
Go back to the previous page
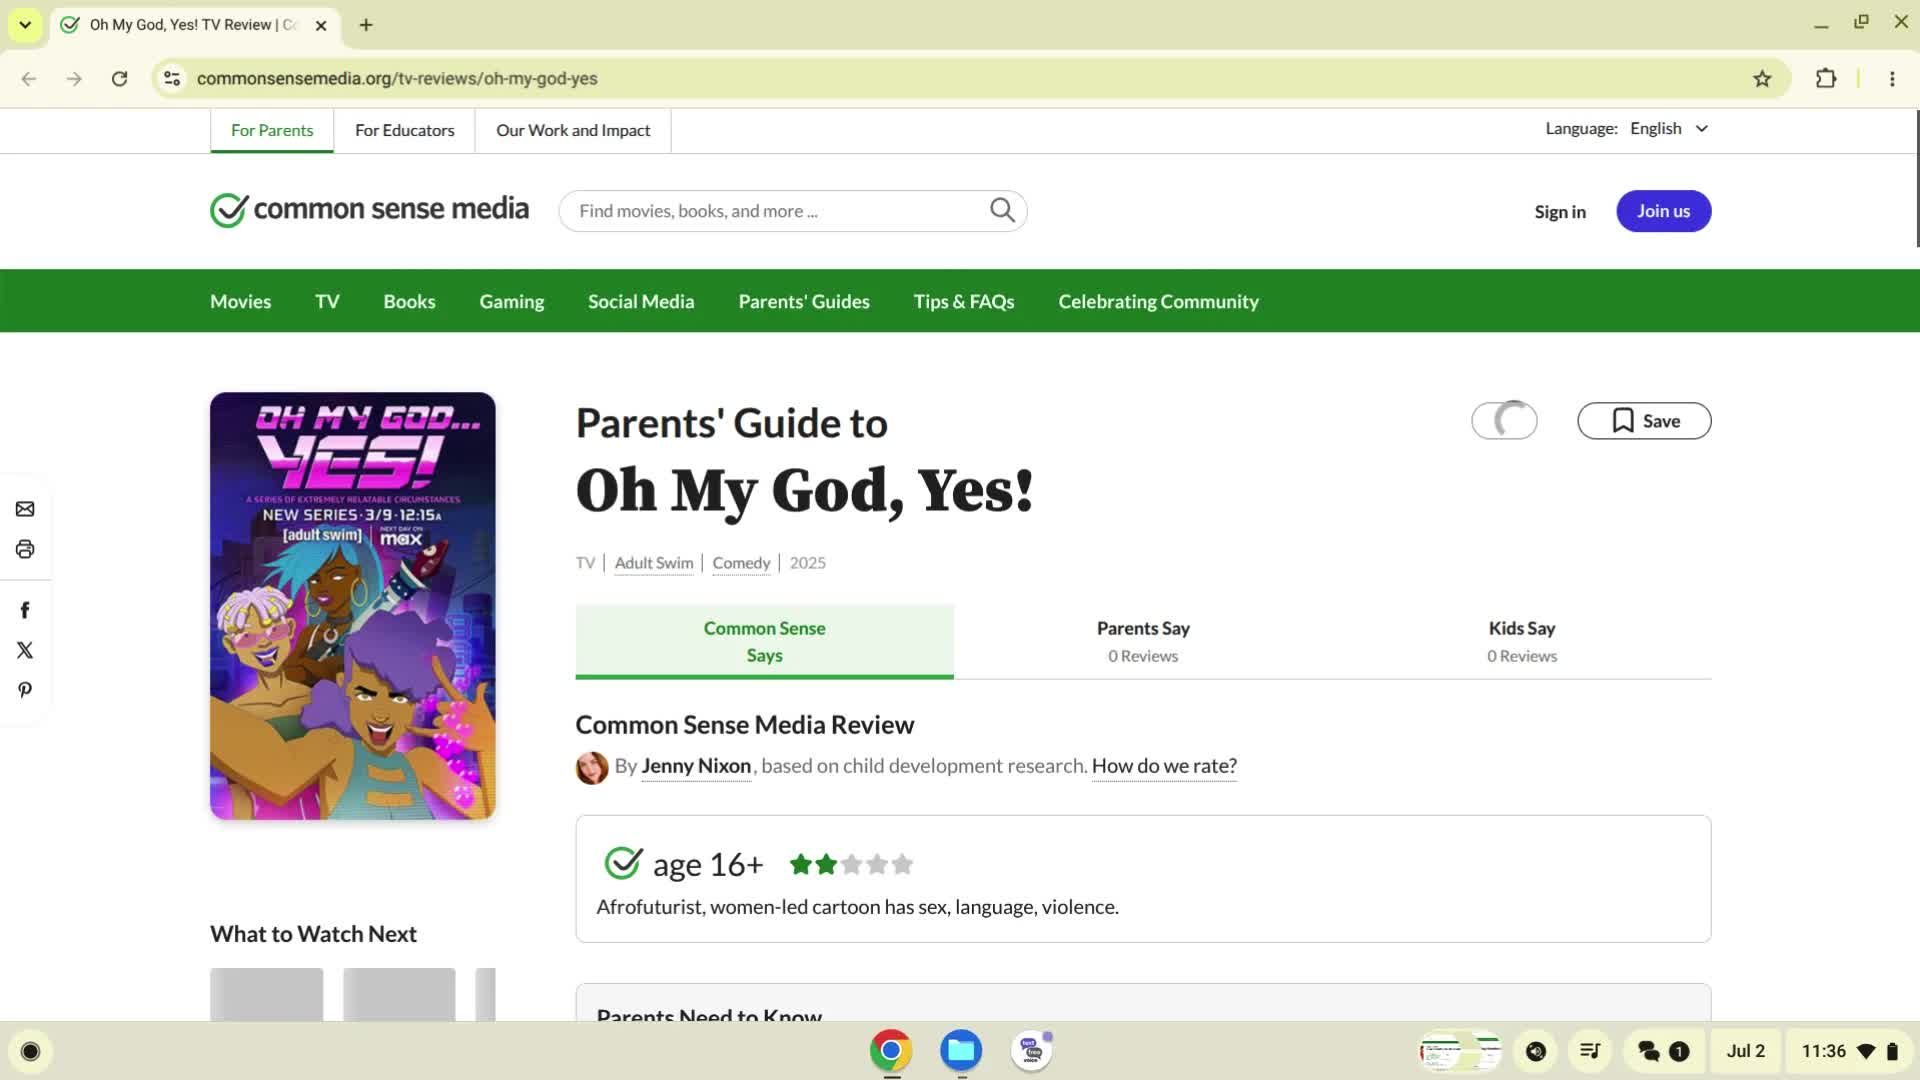point(29,78)
